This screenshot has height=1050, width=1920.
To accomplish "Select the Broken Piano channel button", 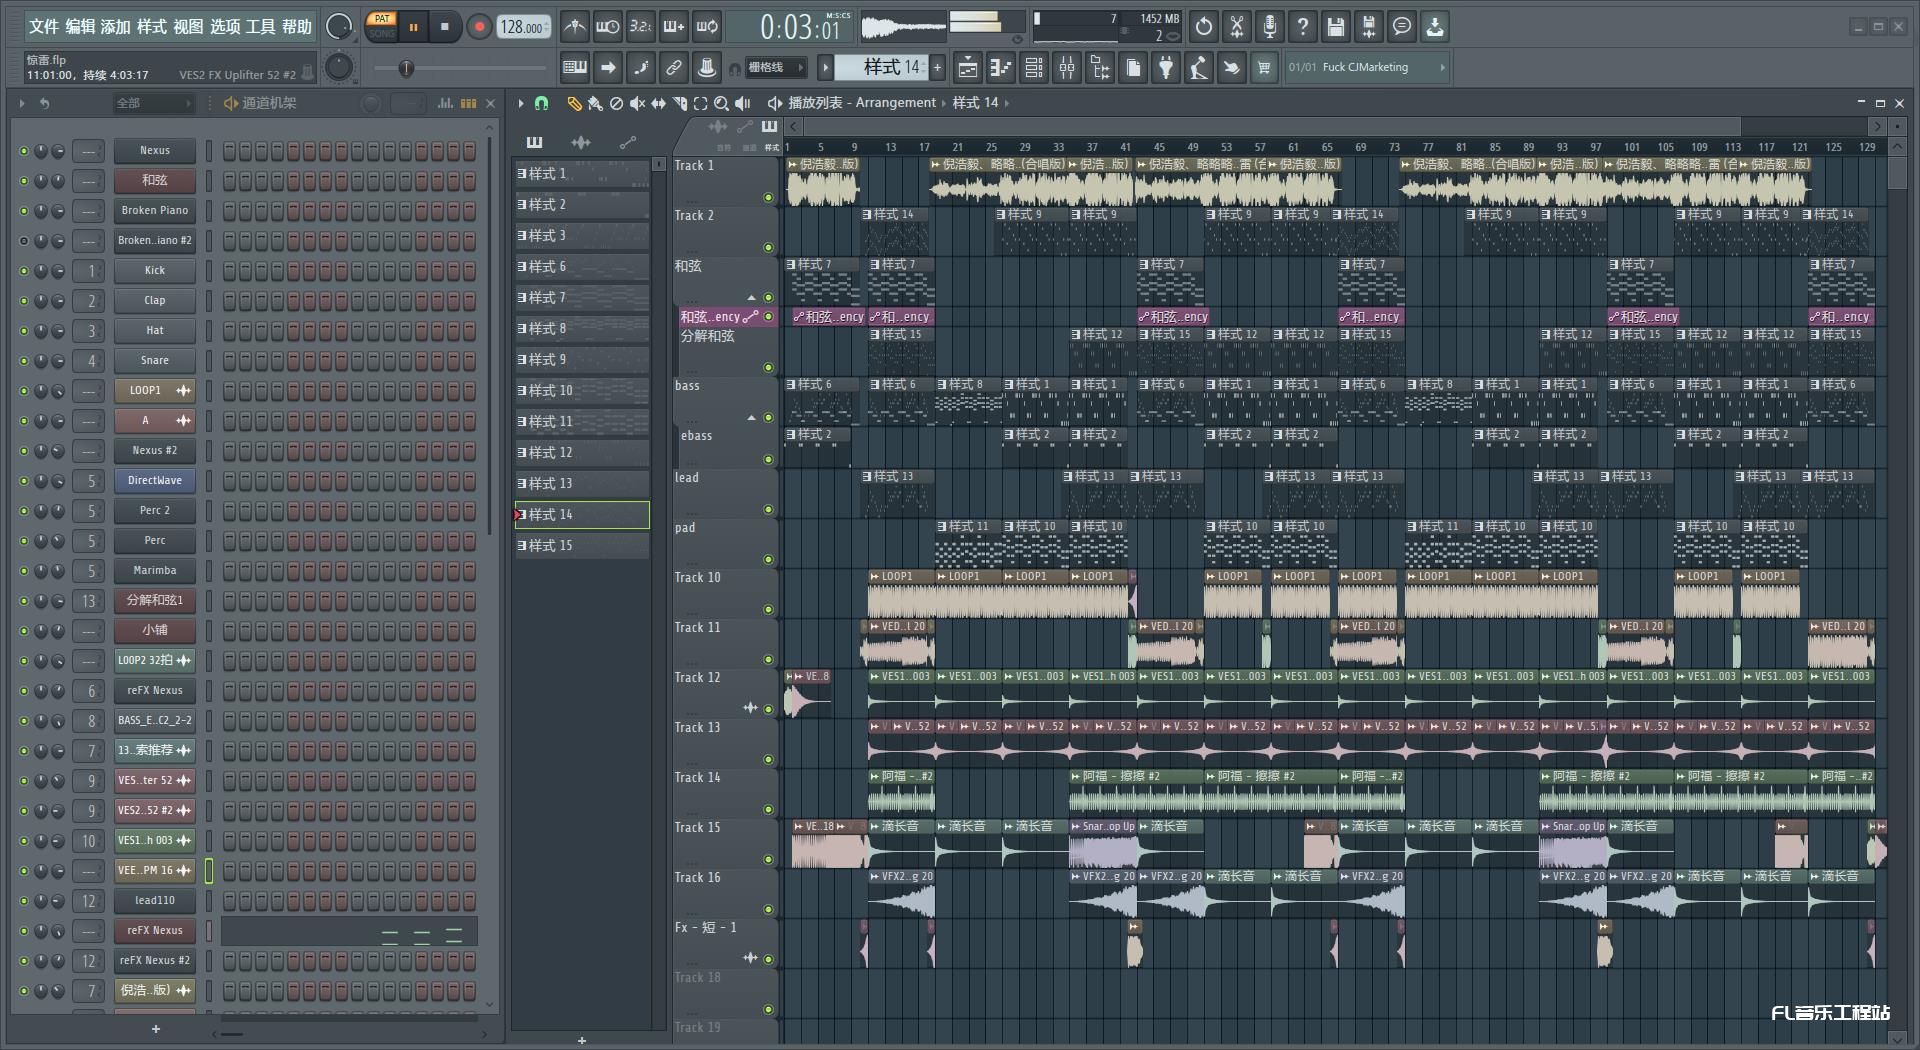I will (154, 211).
